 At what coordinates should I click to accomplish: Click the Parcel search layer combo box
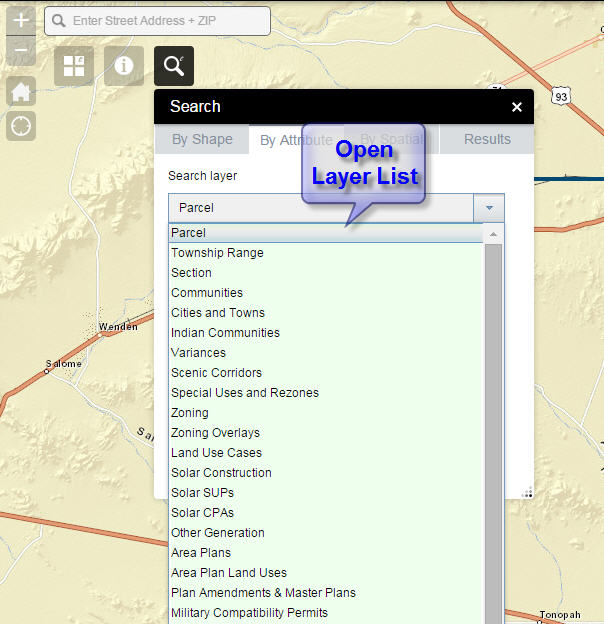[321, 208]
